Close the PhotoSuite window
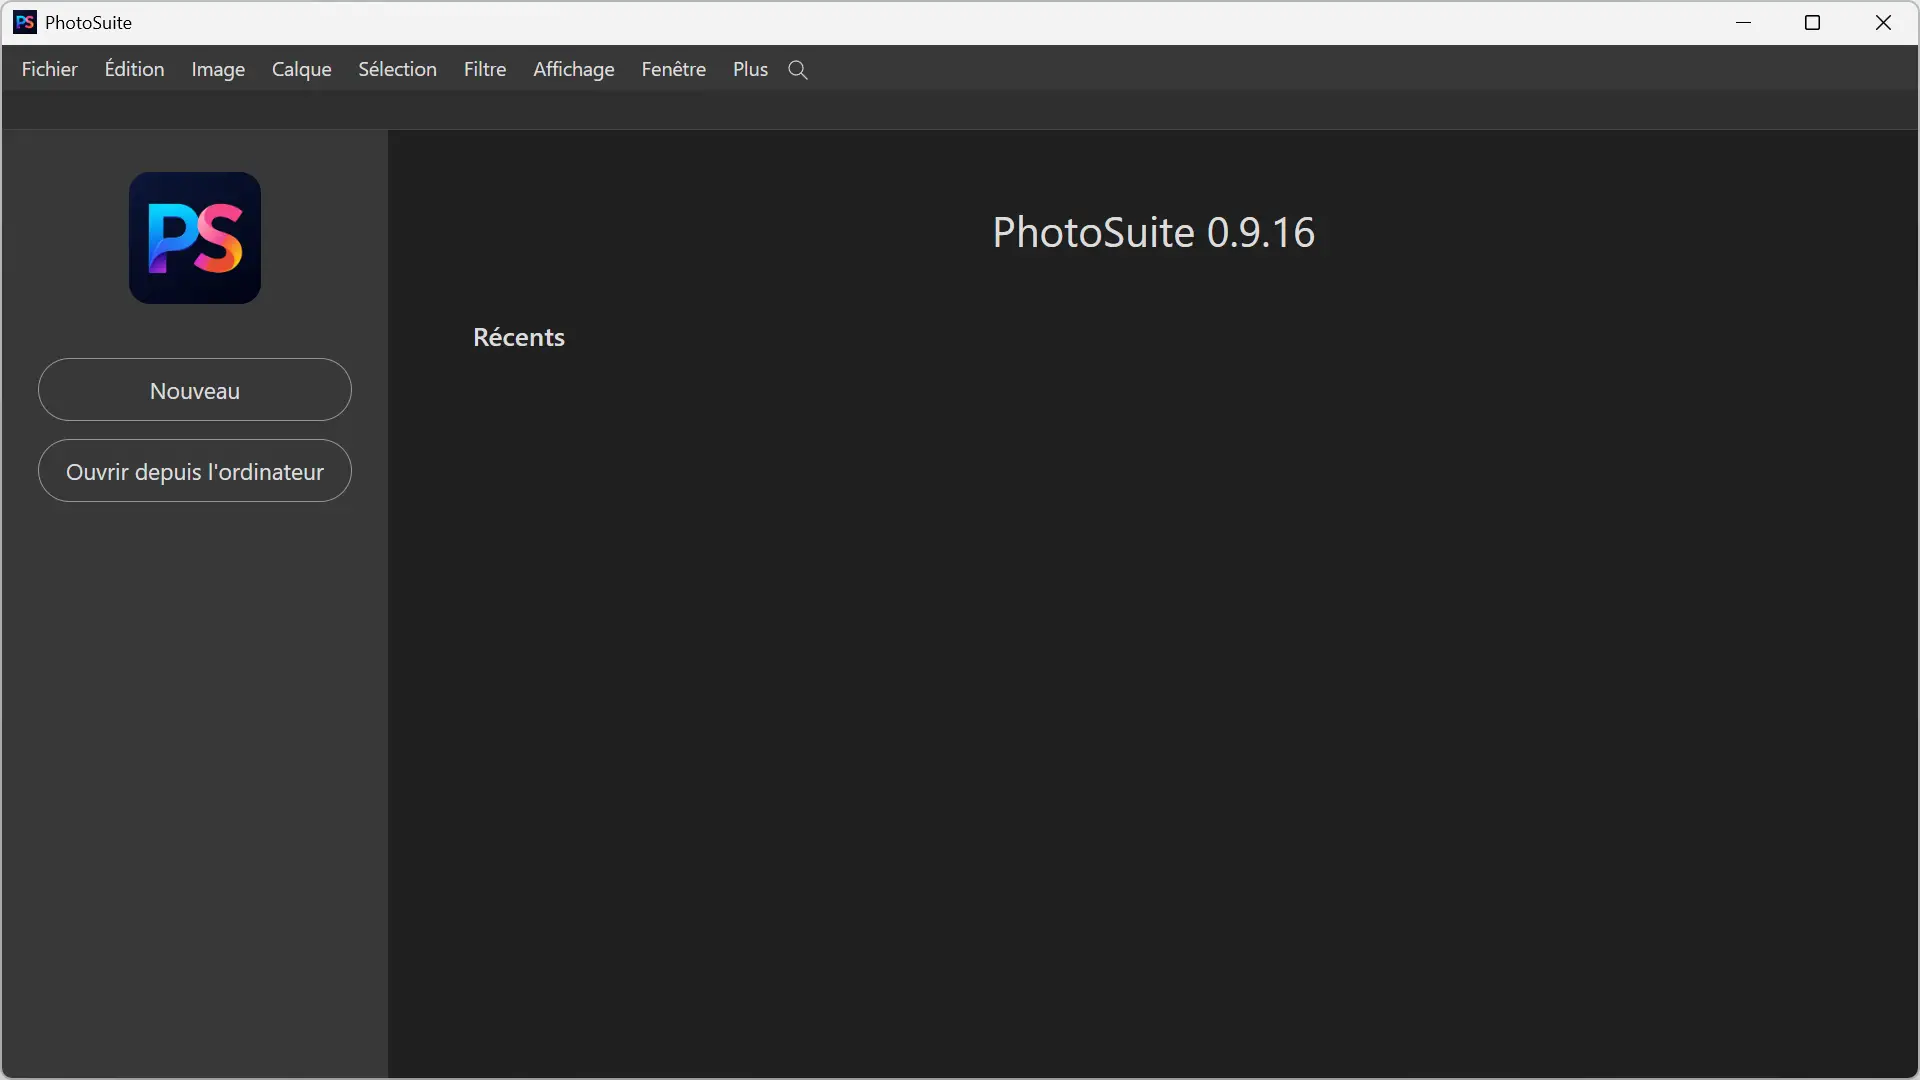Screen dimensions: 1920x1080 tap(1883, 22)
